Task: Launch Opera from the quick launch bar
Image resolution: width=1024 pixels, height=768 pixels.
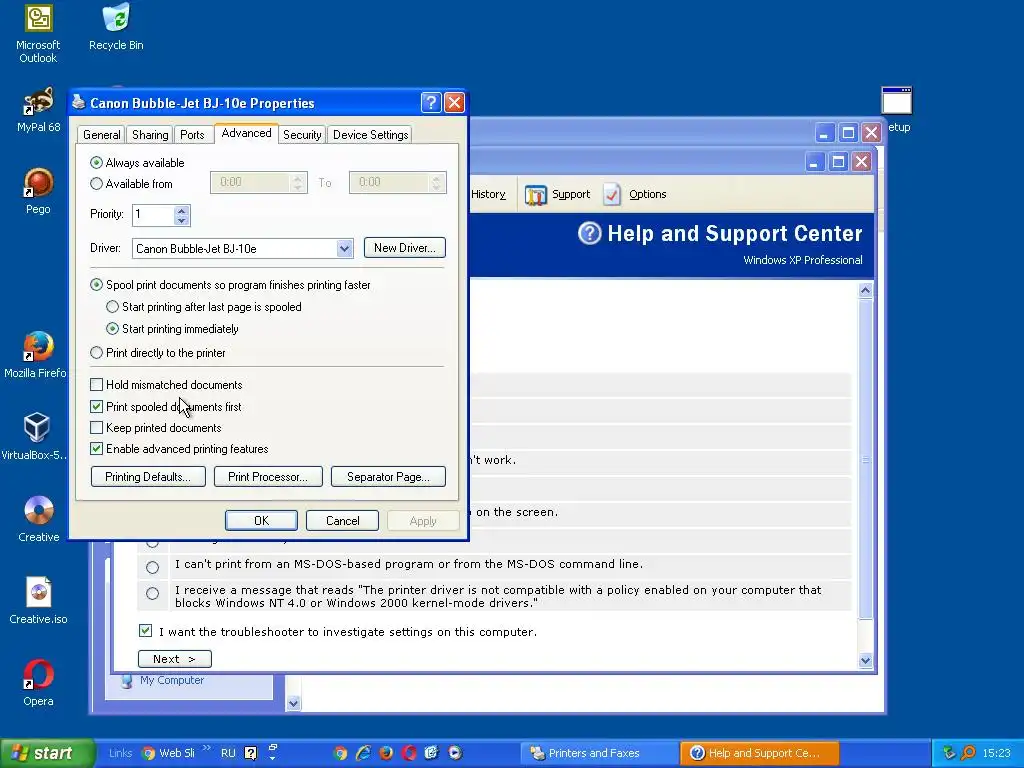Action: pos(409,753)
